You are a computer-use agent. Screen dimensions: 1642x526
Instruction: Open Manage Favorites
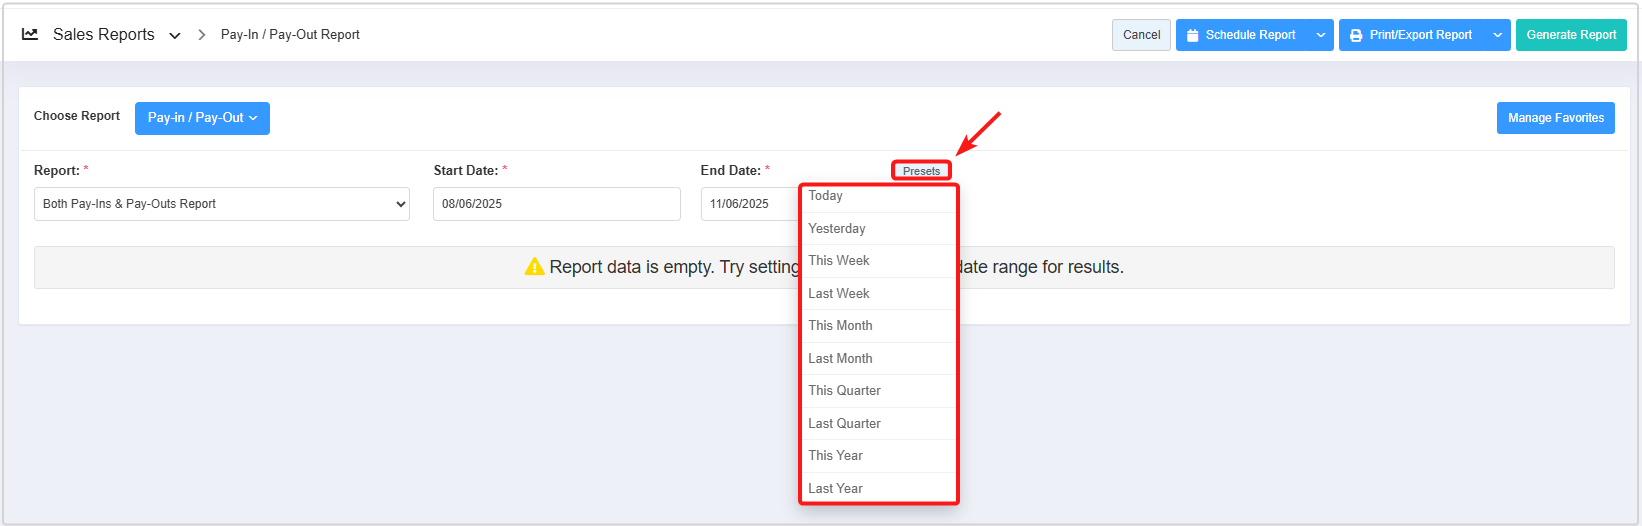1555,118
